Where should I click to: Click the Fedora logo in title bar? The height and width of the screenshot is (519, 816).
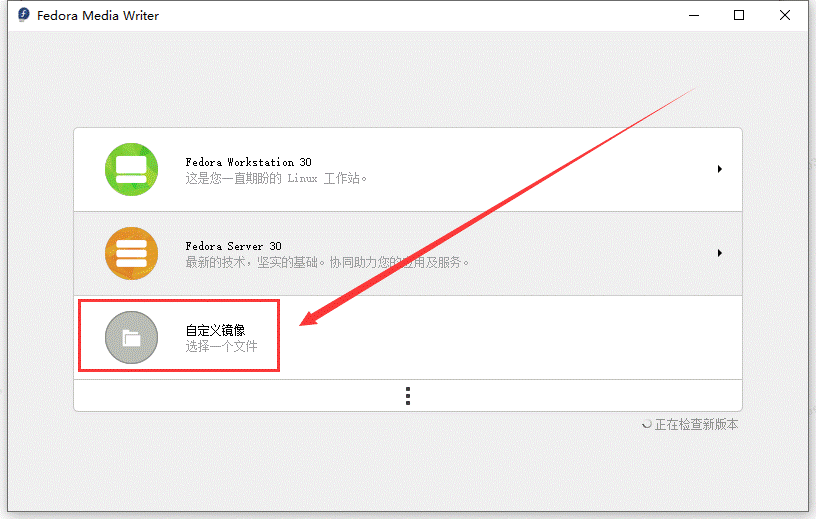[23, 16]
